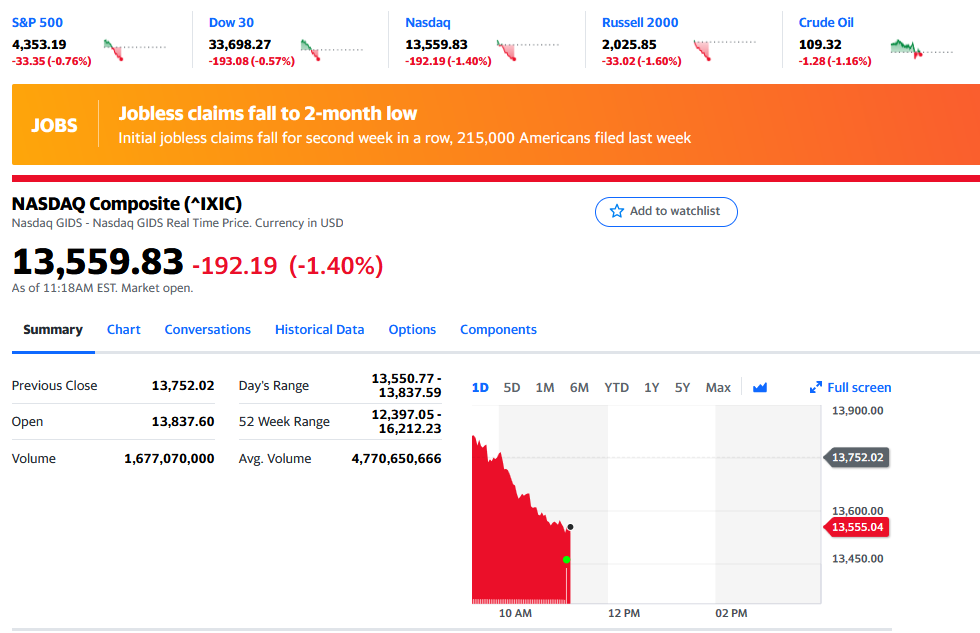Screen dimensions: 980x633
Task: Click the As of 11:18AM EST status text
Action: 102,288
